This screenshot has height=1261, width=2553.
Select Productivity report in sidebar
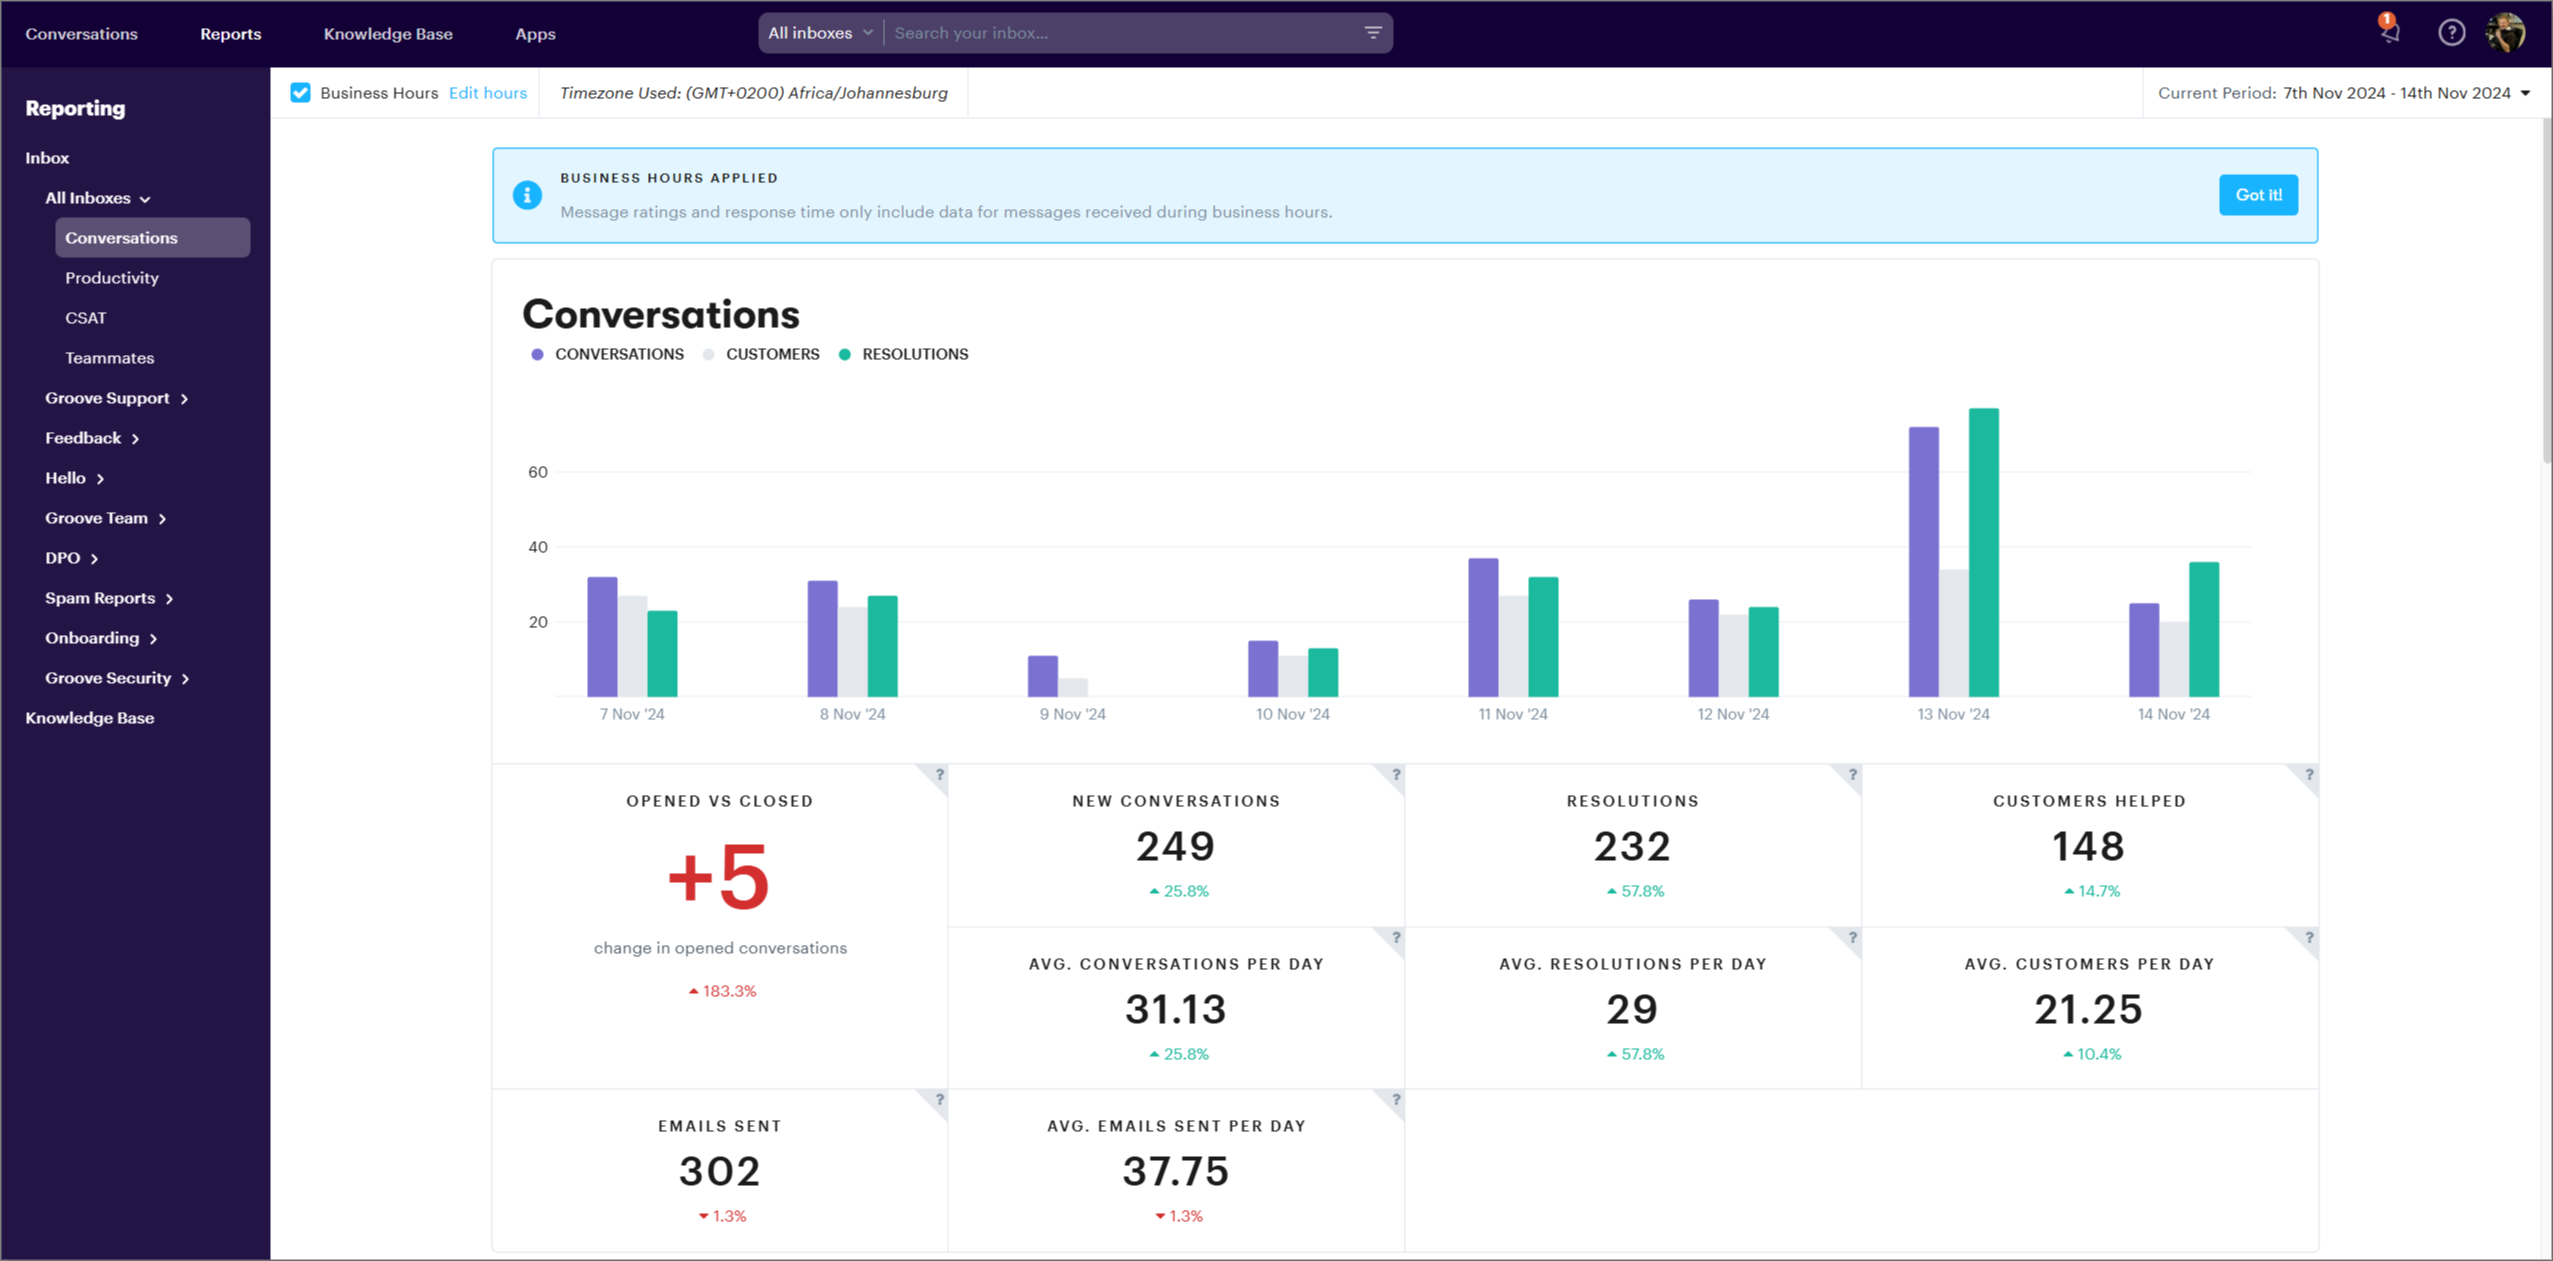pyautogui.click(x=112, y=278)
